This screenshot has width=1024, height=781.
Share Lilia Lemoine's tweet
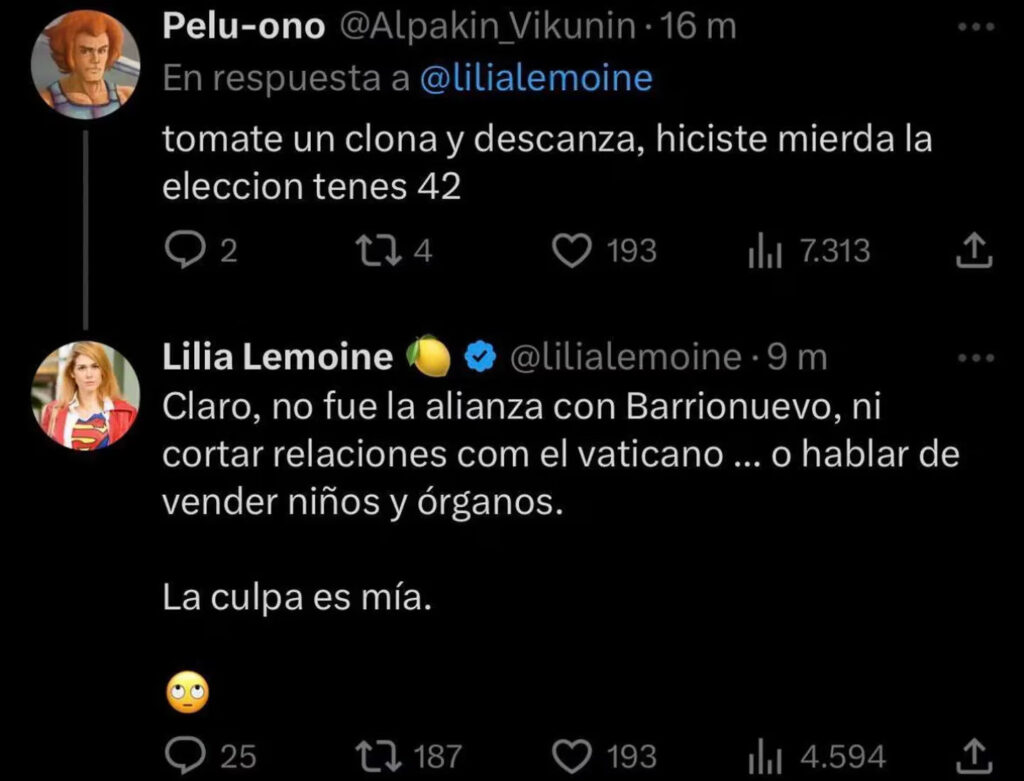point(973,754)
